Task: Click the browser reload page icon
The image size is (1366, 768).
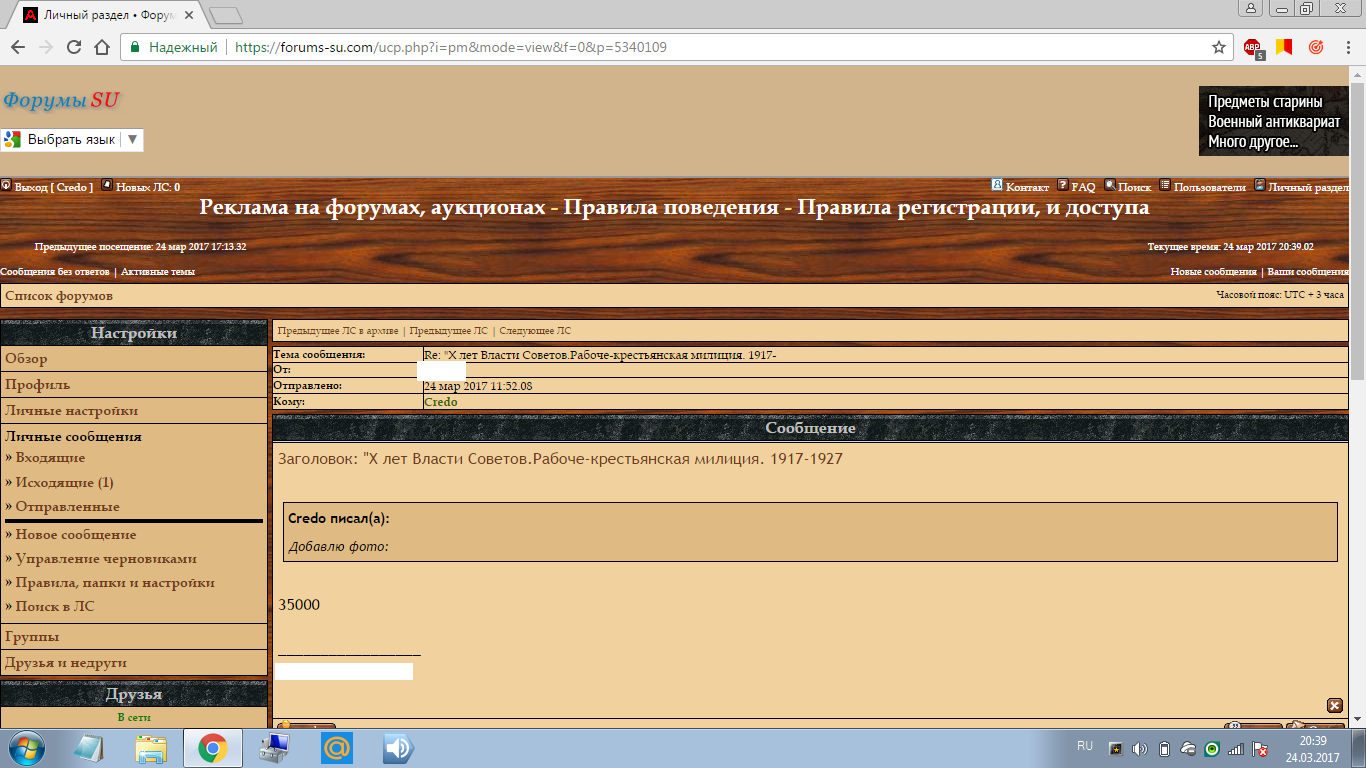Action: pos(74,47)
